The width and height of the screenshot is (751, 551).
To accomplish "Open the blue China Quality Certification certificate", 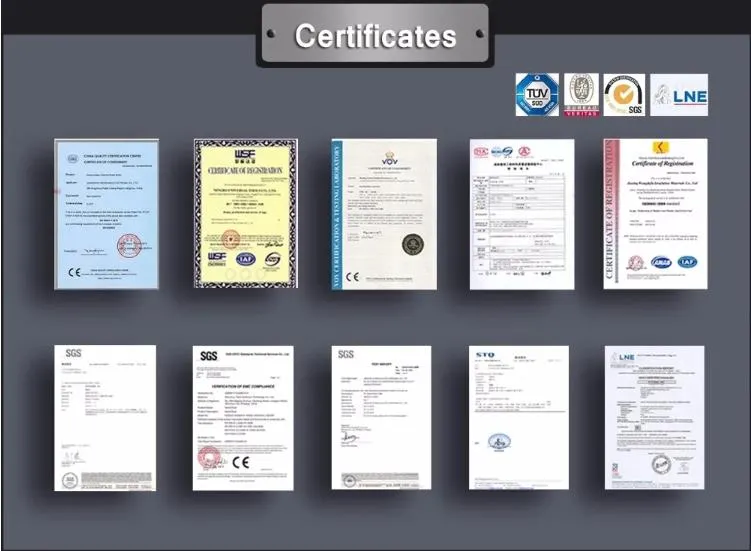I will point(106,214).
